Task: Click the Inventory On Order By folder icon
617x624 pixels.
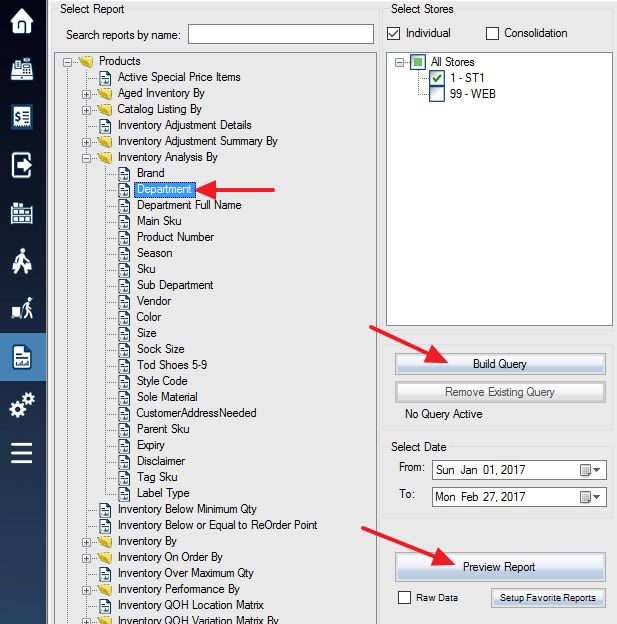Action: click(x=105, y=558)
